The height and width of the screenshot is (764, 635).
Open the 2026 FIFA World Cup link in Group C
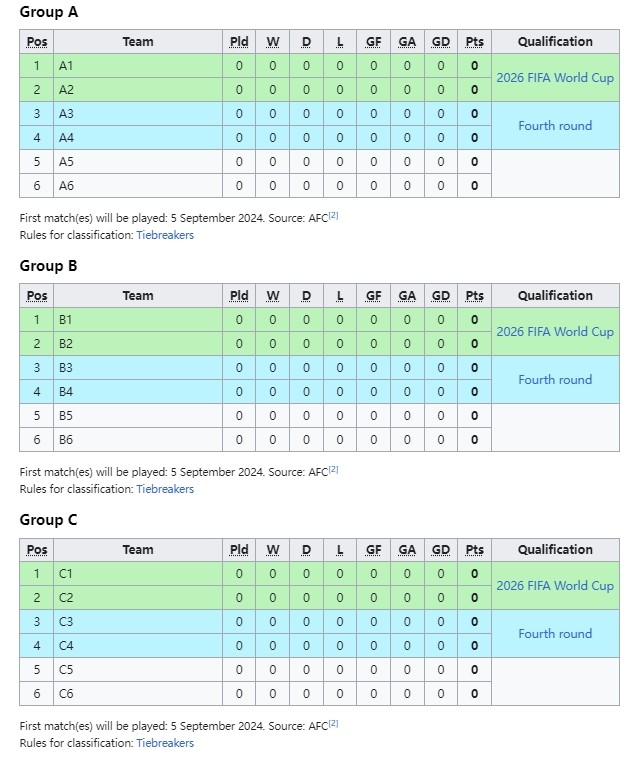click(x=555, y=586)
